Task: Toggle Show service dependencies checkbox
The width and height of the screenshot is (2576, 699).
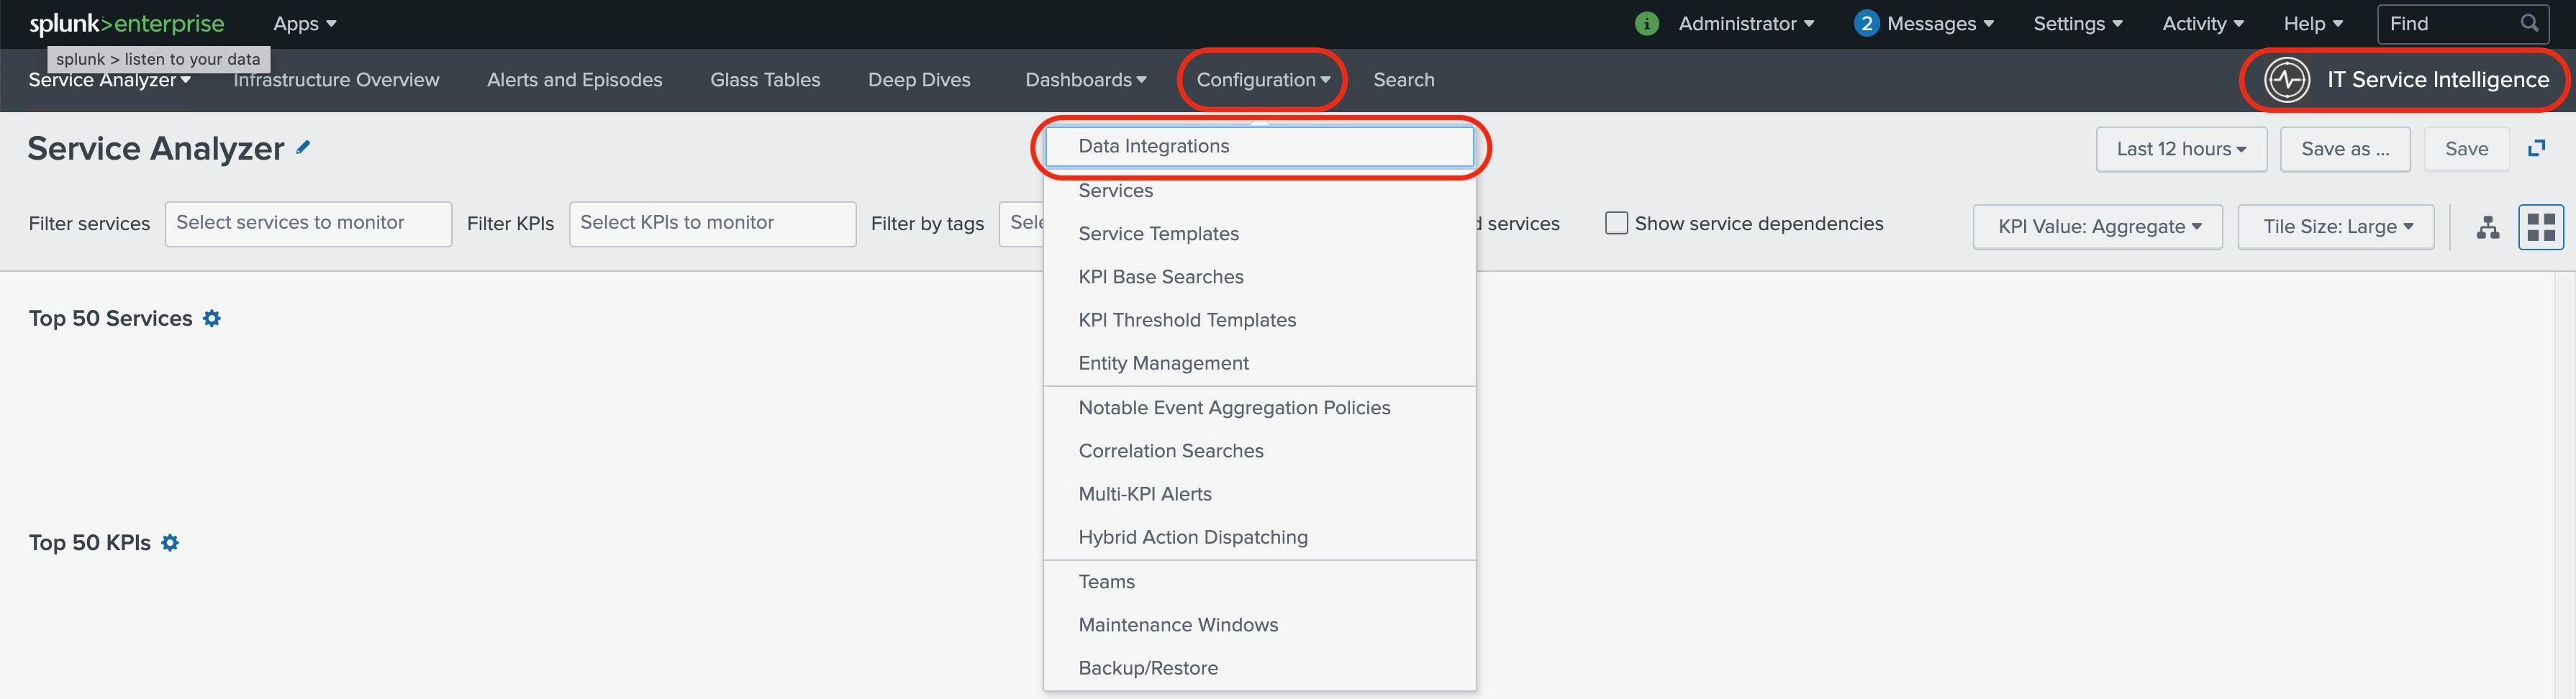Action: tap(1616, 223)
